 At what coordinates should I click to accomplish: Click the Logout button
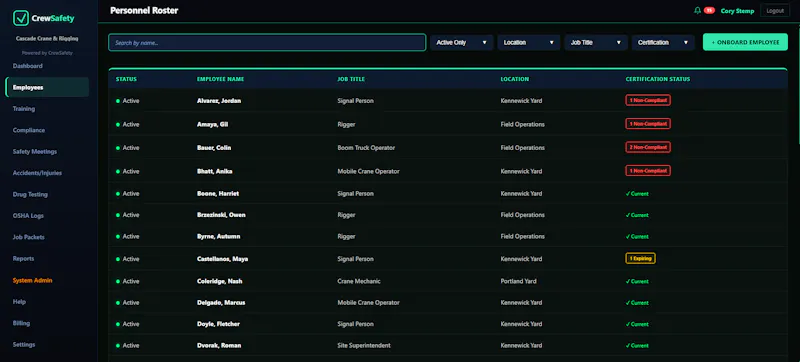[x=774, y=11]
